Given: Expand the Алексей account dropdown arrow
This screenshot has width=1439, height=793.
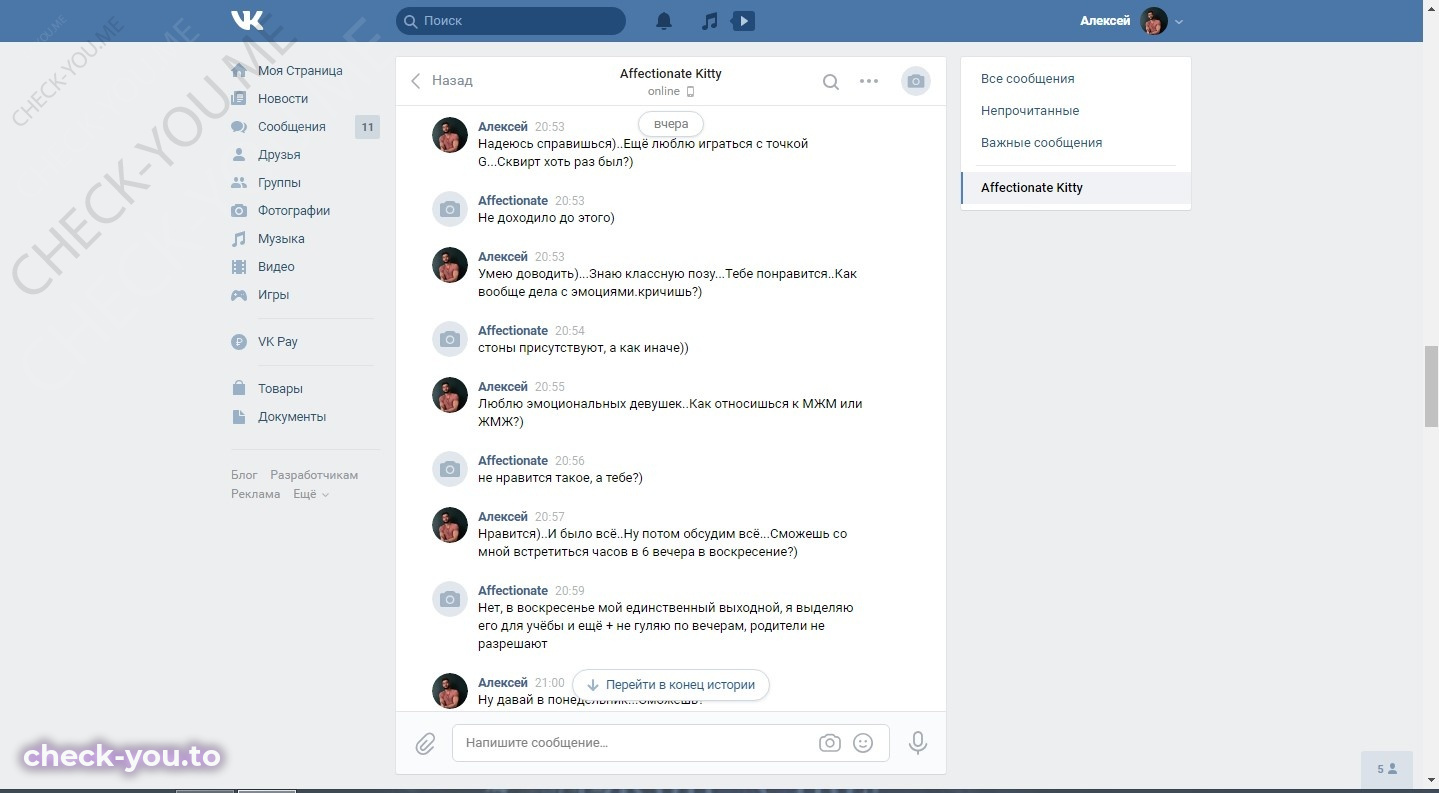Looking at the screenshot, I should click(1179, 21).
